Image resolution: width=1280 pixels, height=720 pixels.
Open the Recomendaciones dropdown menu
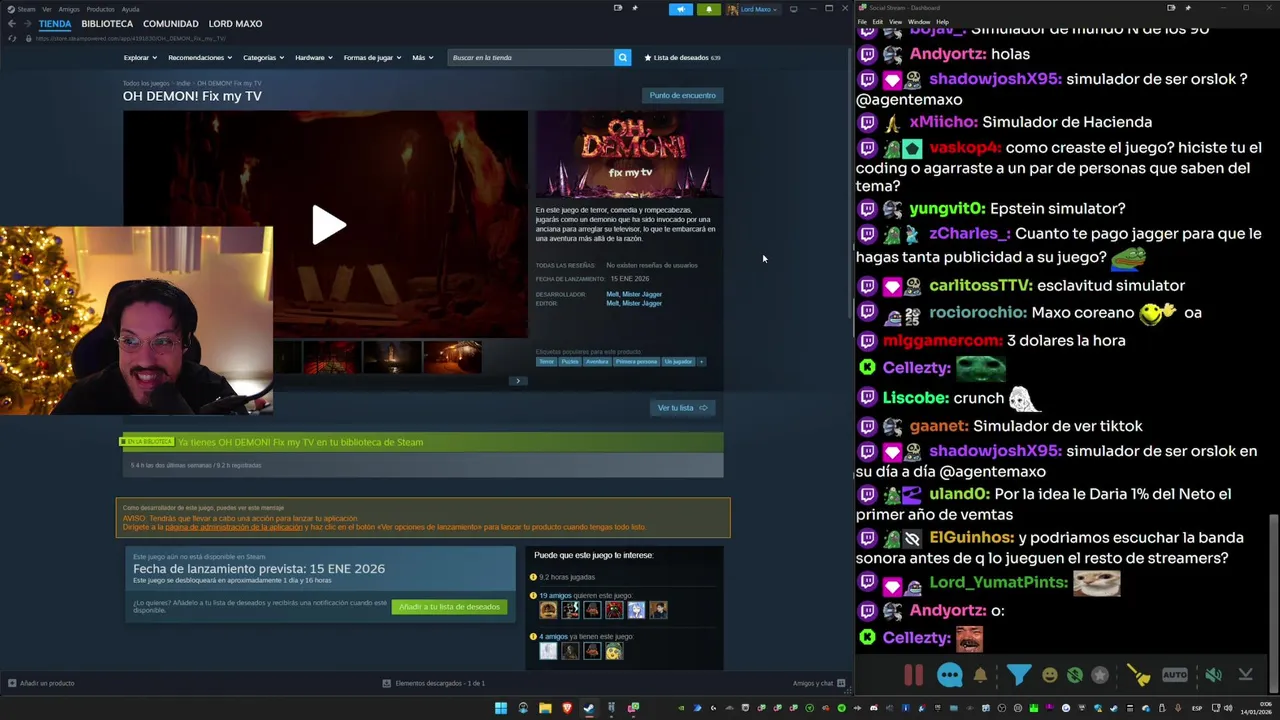coord(199,57)
